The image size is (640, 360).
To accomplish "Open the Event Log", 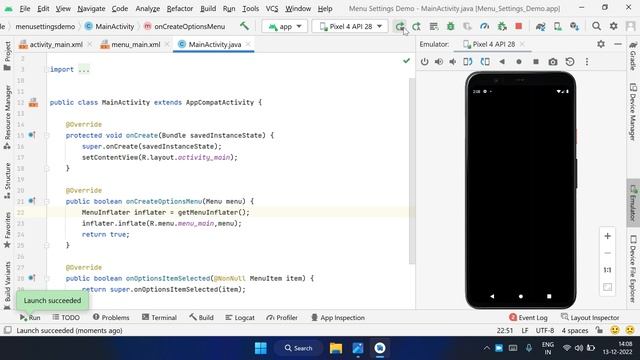I will (x=528, y=318).
